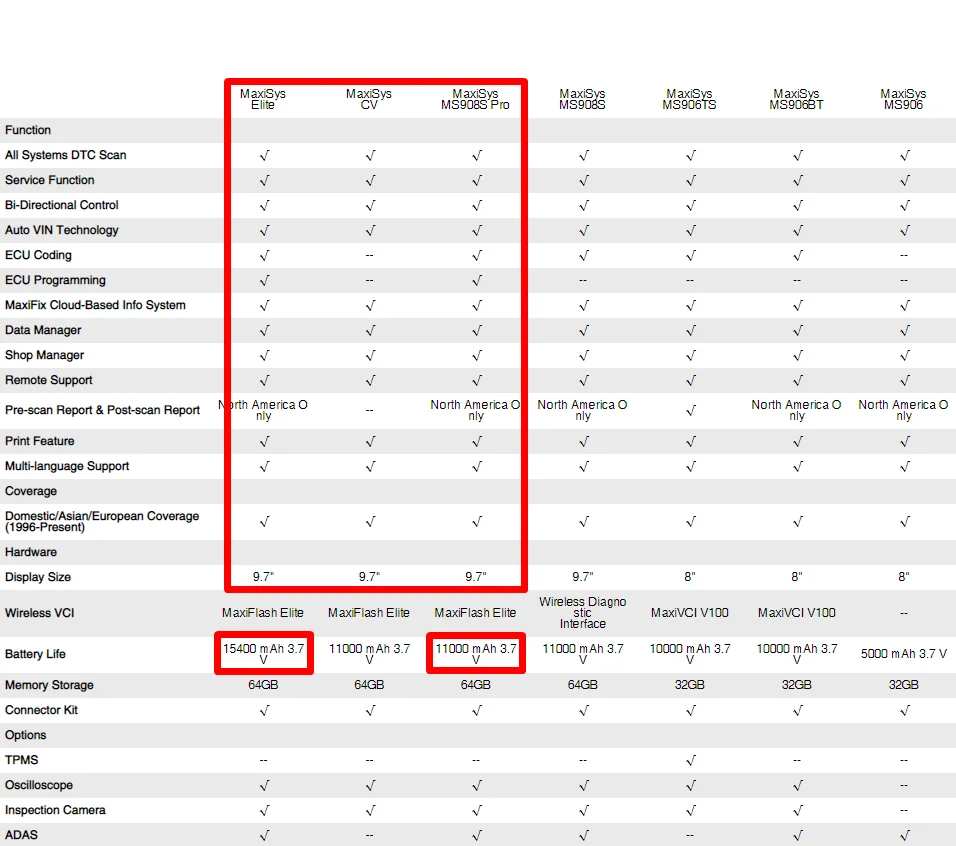This screenshot has height=846, width=956.
Task: Click 9.7" display size under MS908S
Action: click(x=583, y=577)
